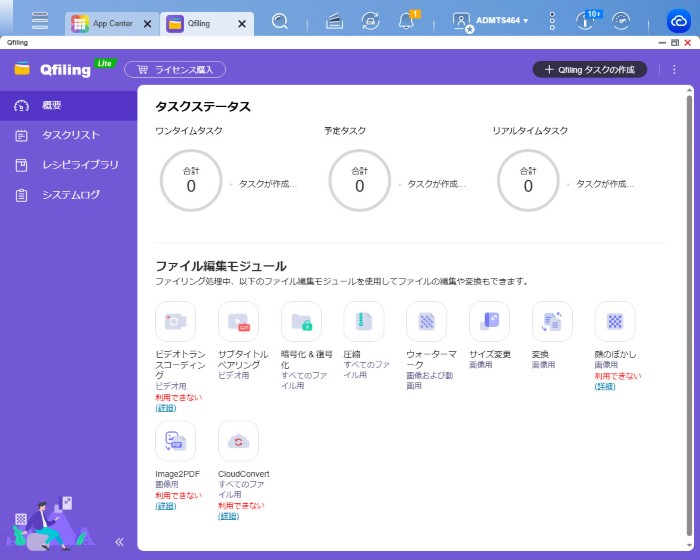Click the Convert (変換) module icon

(552, 322)
